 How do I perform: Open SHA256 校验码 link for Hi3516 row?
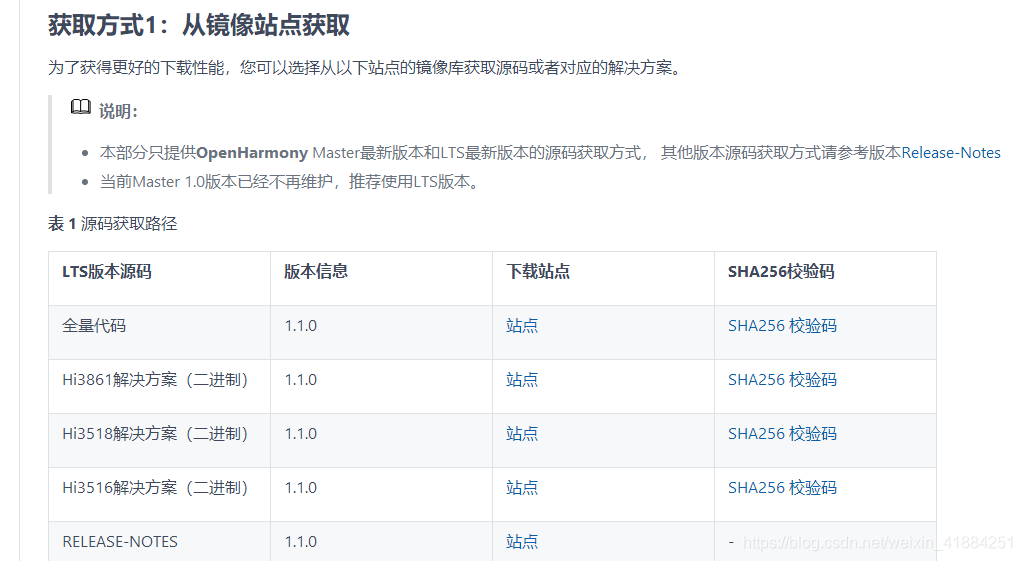[x=782, y=488]
